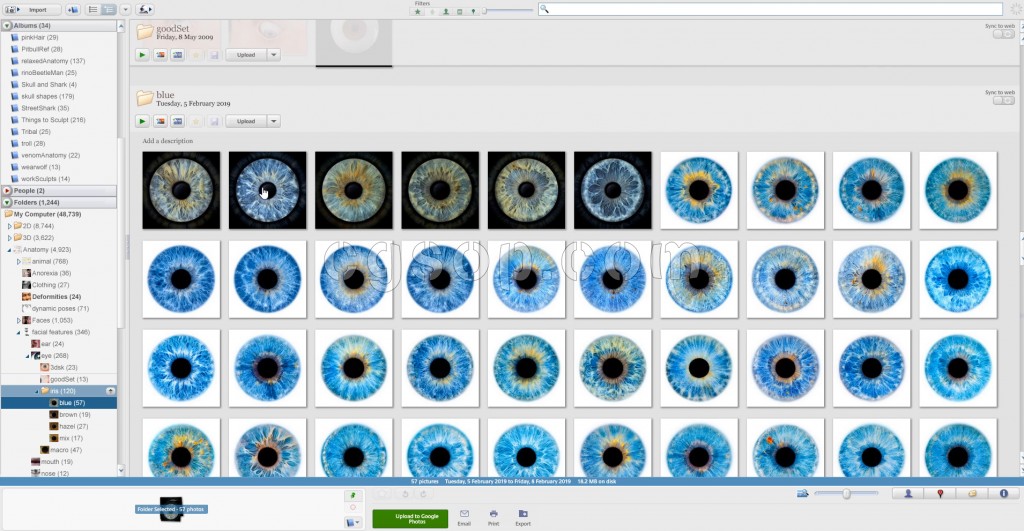Click Upload button for goodSet folder
The width and height of the screenshot is (1024, 531).
pyautogui.click(x=246, y=55)
